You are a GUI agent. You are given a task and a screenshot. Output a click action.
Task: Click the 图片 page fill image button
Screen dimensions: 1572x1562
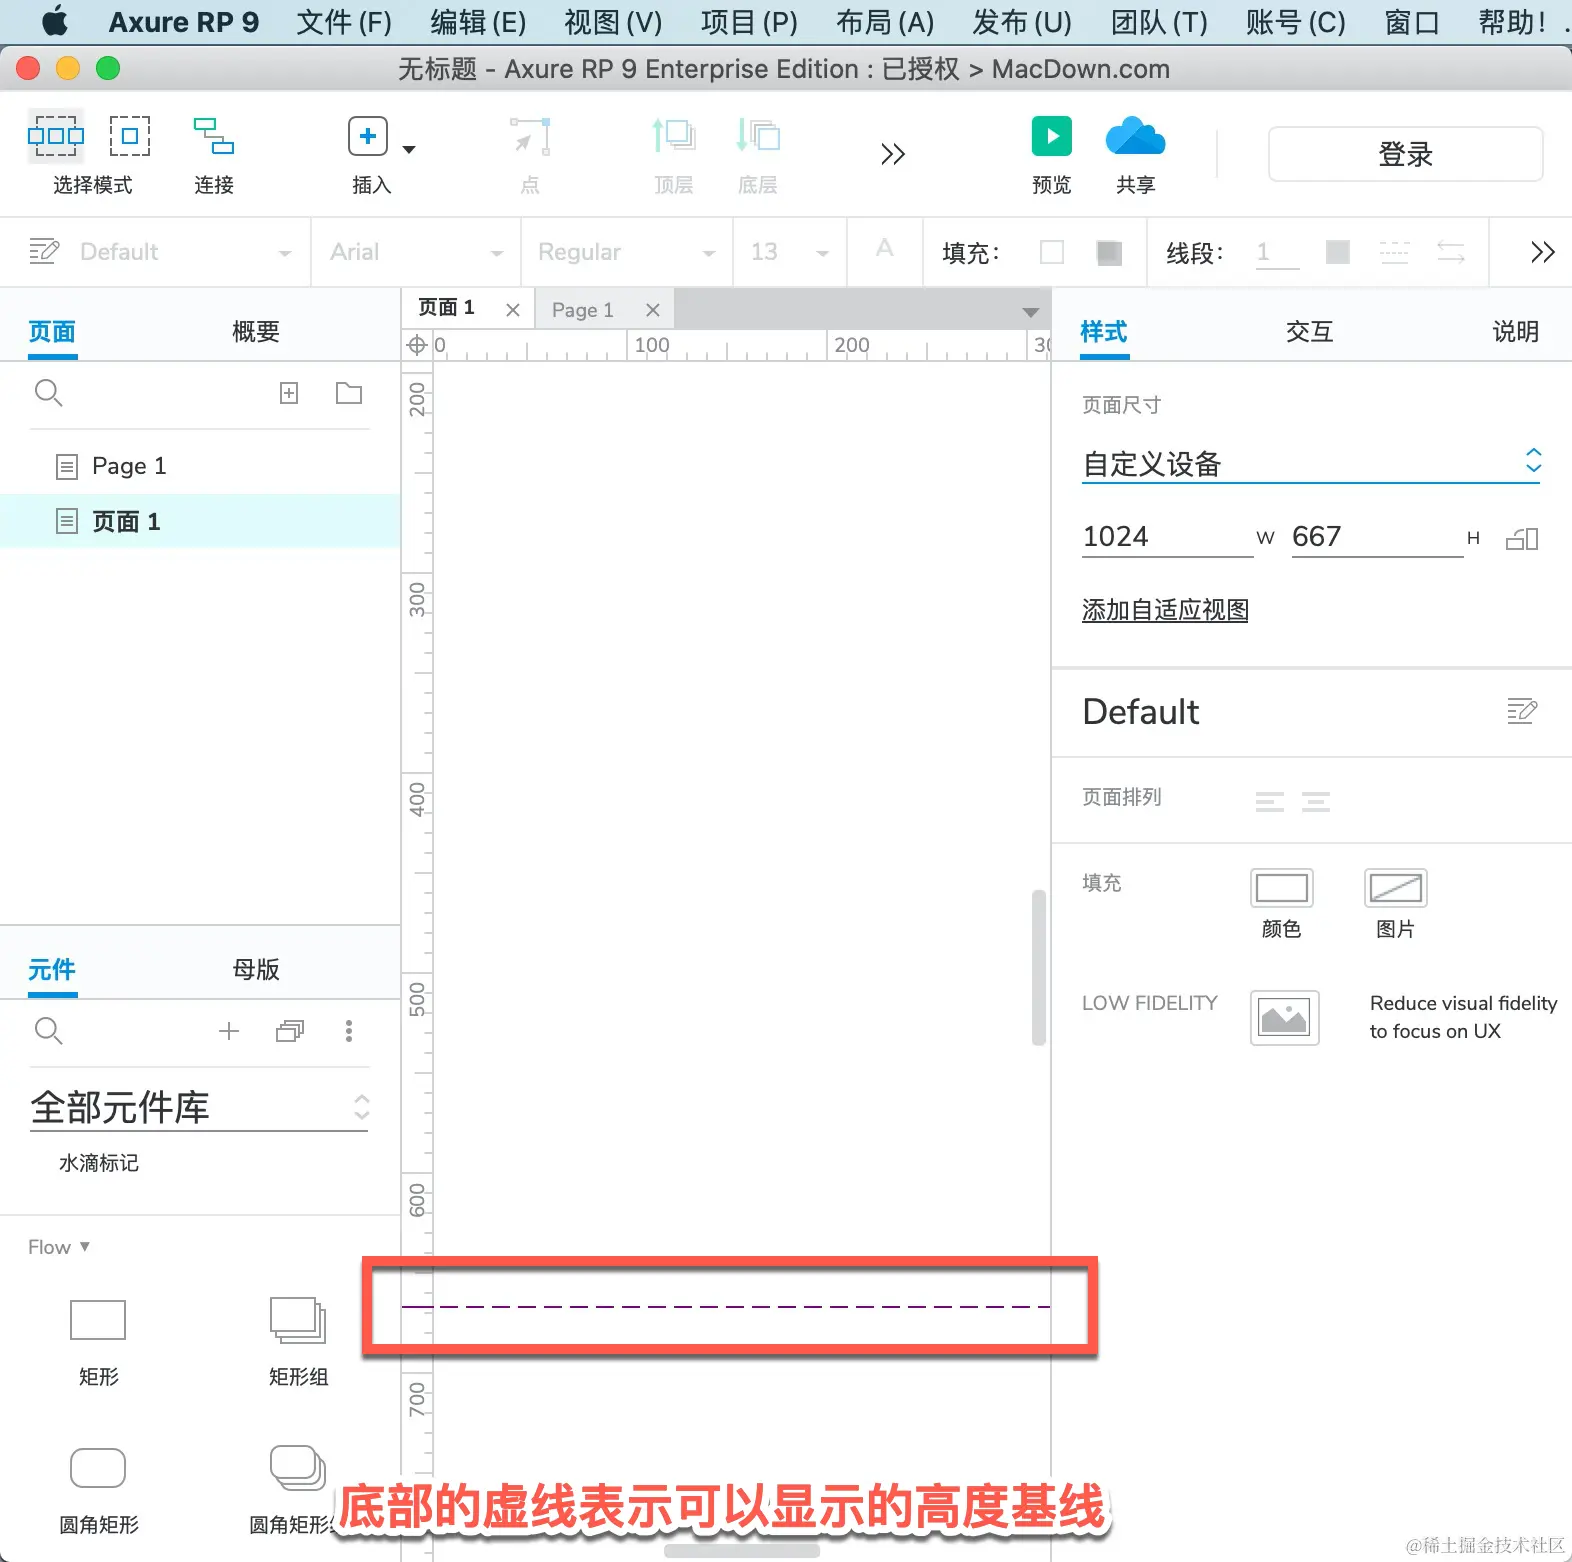[1396, 888]
